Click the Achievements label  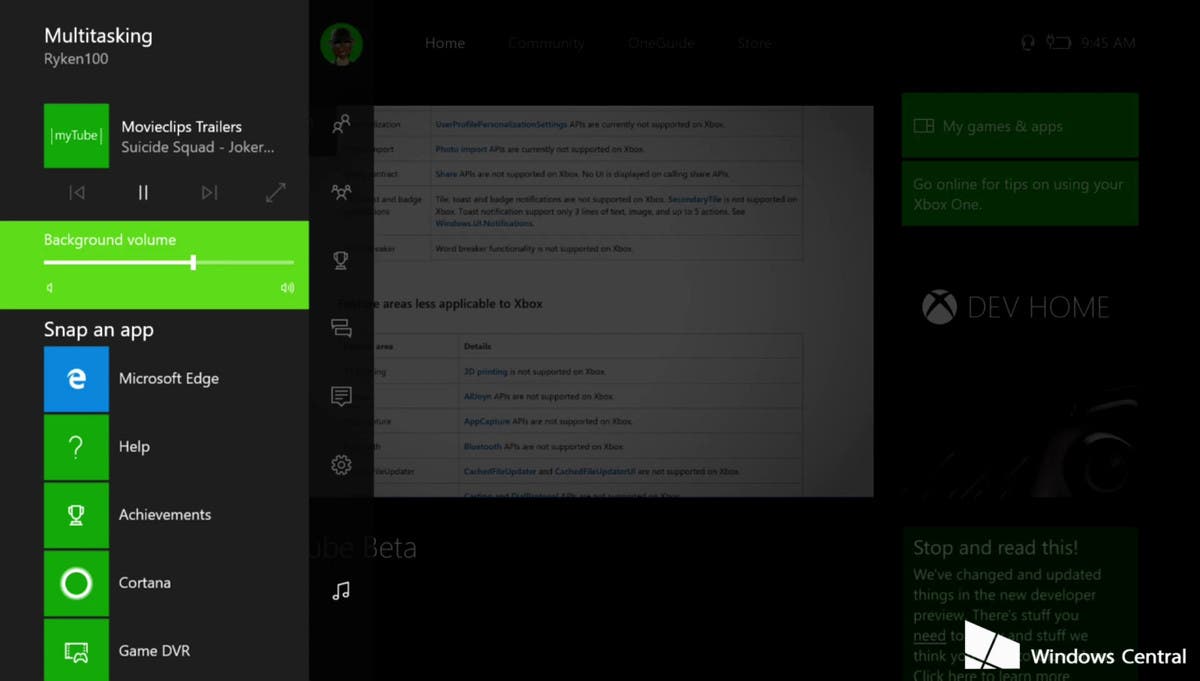(165, 515)
